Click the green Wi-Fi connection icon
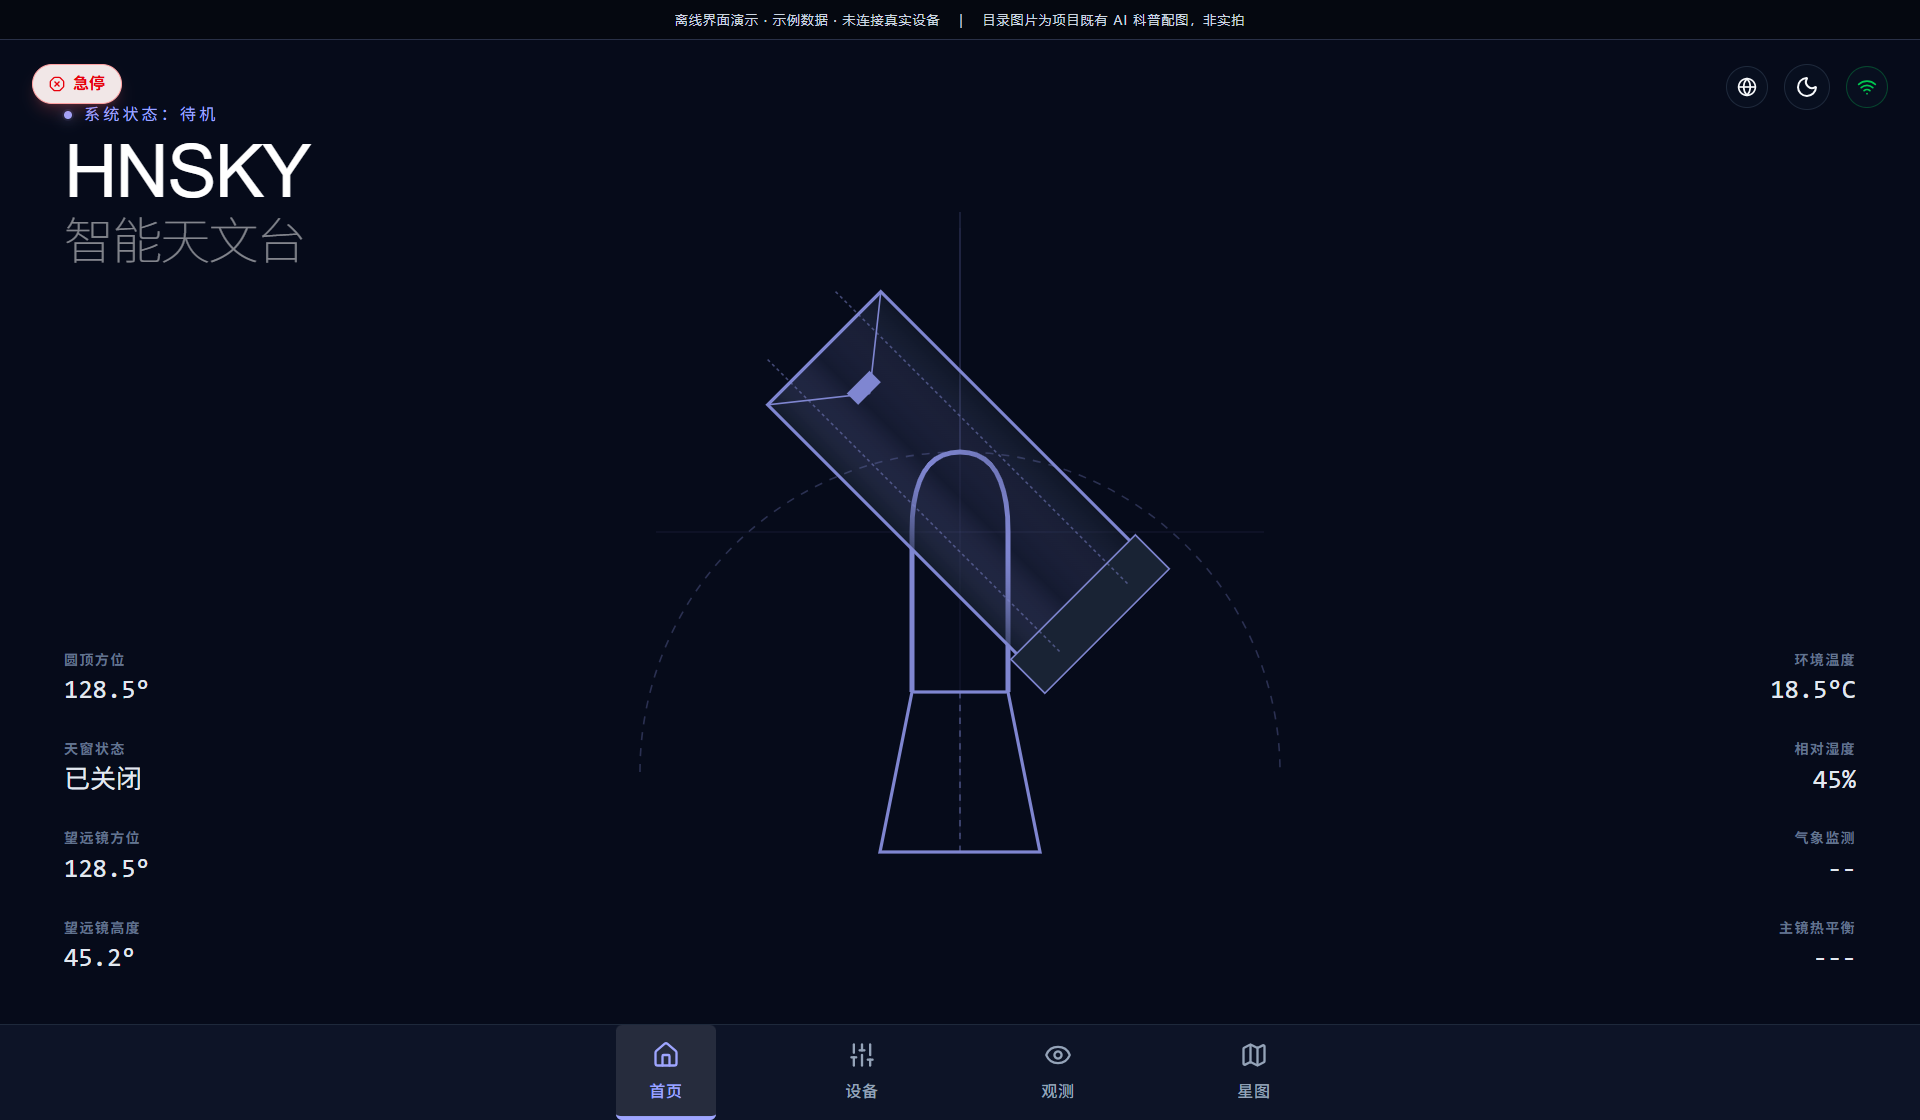The height and width of the screenshot is (1120, 1920). tap(1867, 87)
